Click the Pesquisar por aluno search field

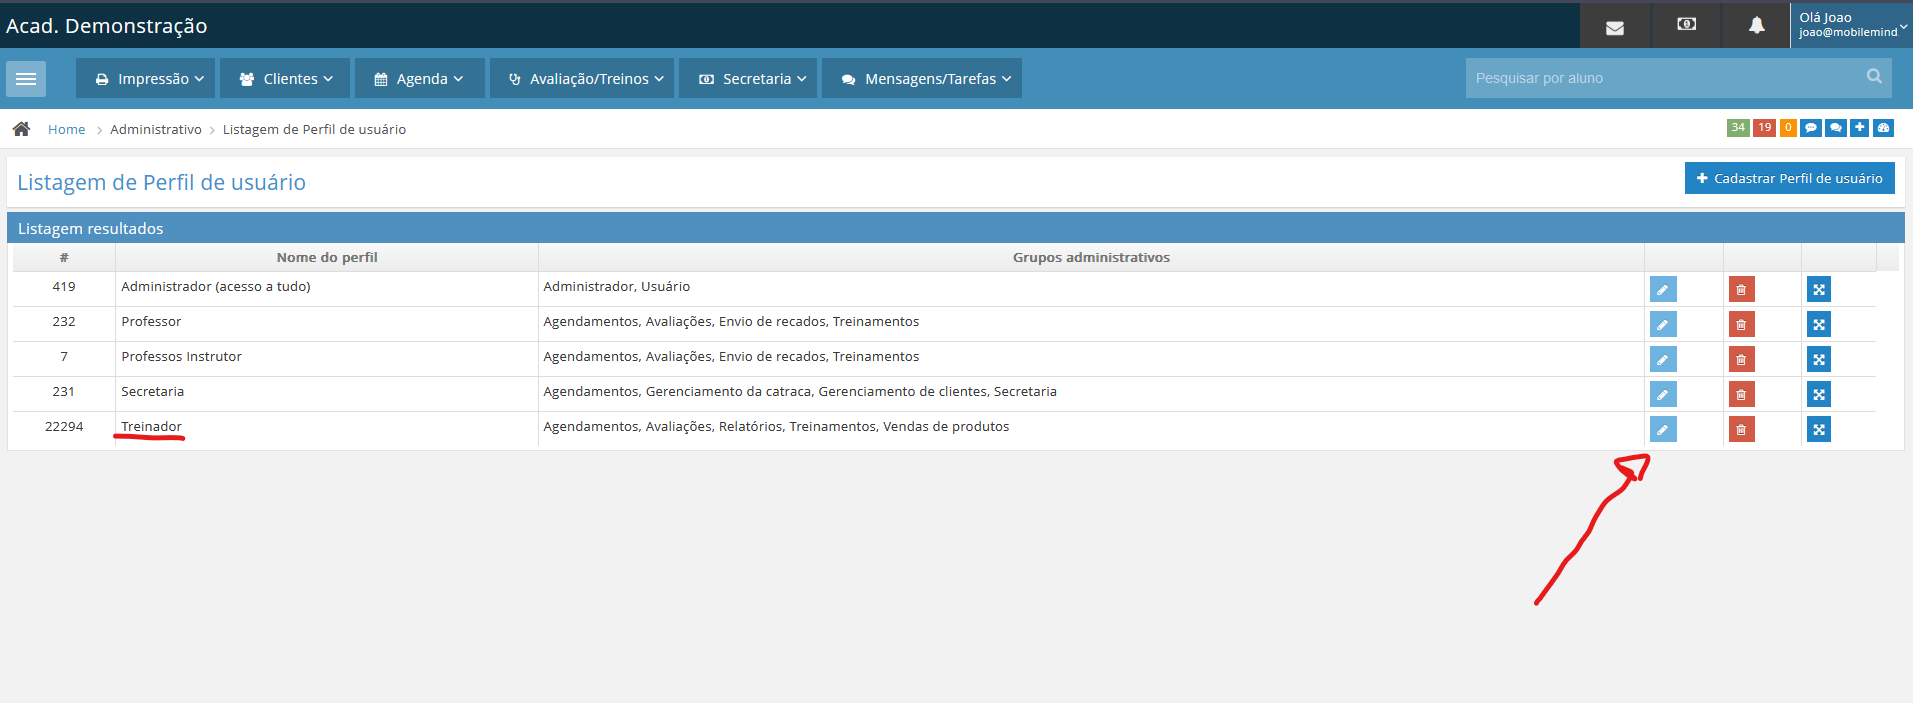tap(1660, 78)
